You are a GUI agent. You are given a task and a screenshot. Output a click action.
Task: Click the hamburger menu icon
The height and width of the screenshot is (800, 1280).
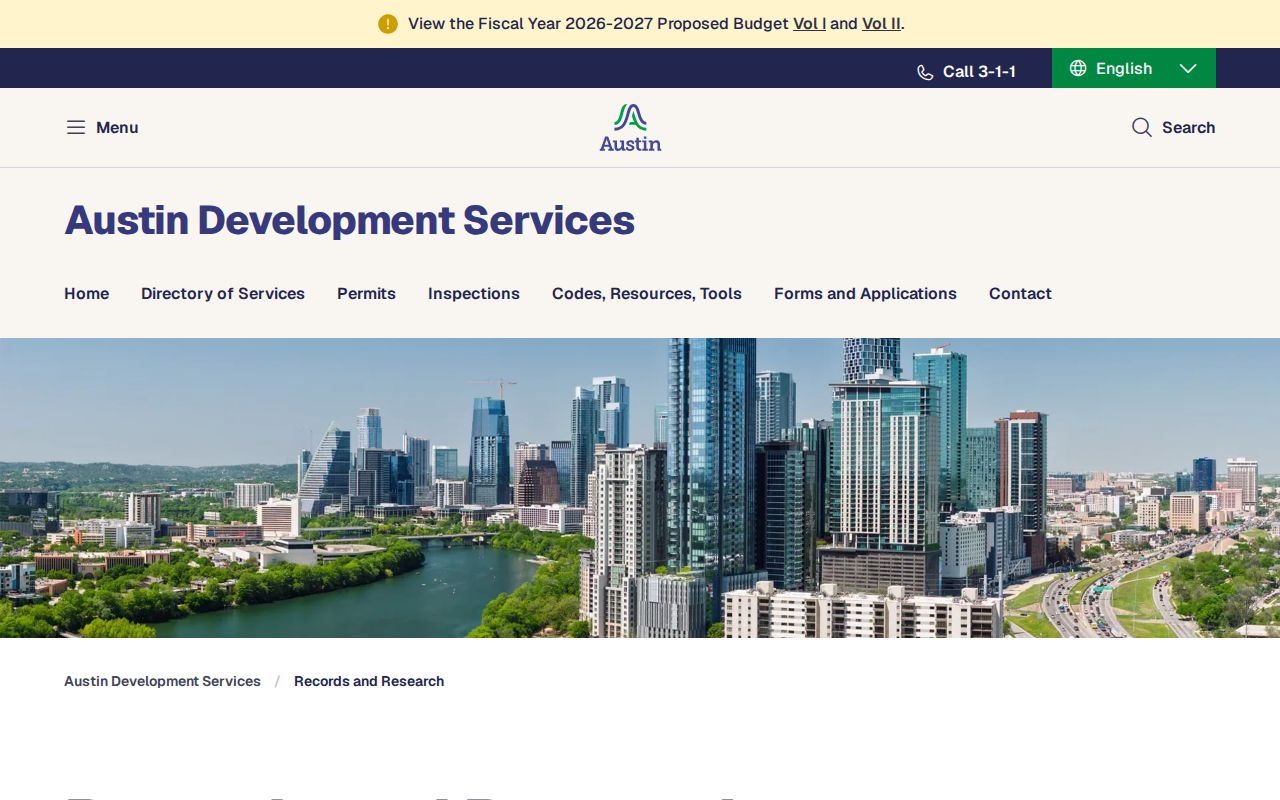76,127
